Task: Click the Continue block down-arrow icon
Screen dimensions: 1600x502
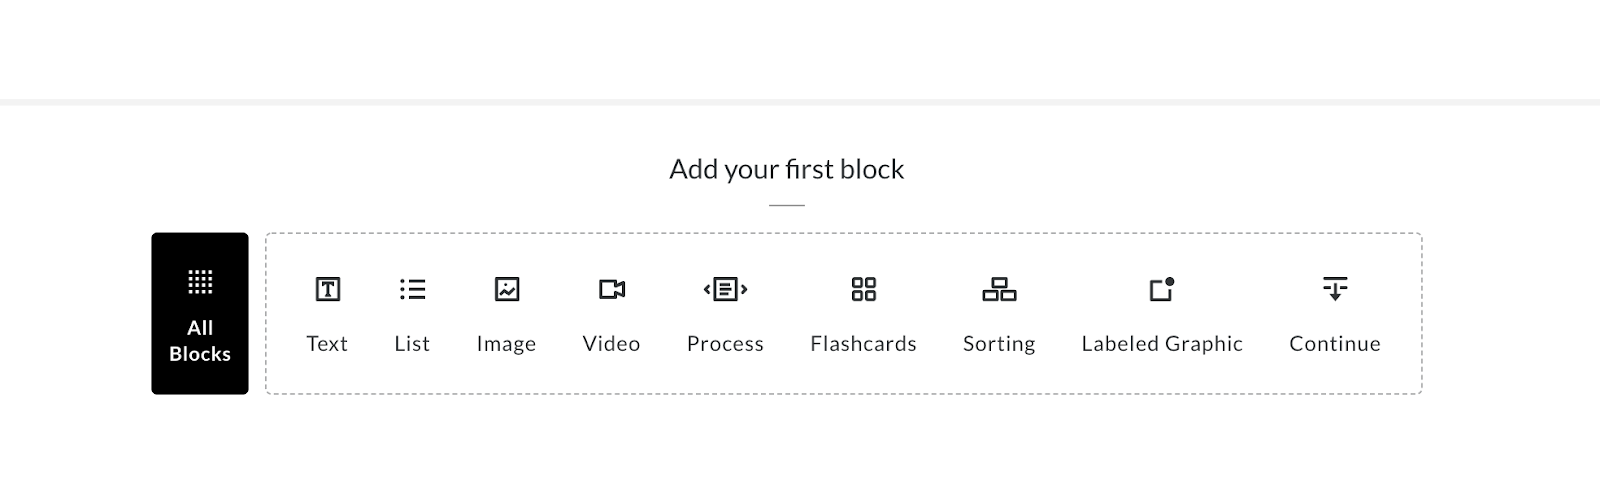Action: (1335, 289)
